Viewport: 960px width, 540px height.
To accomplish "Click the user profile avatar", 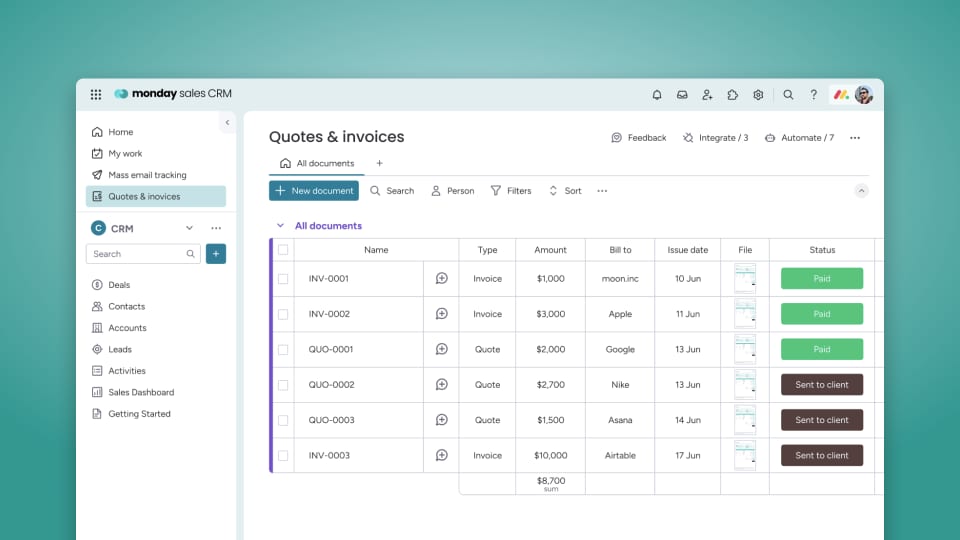I will 864,95.
